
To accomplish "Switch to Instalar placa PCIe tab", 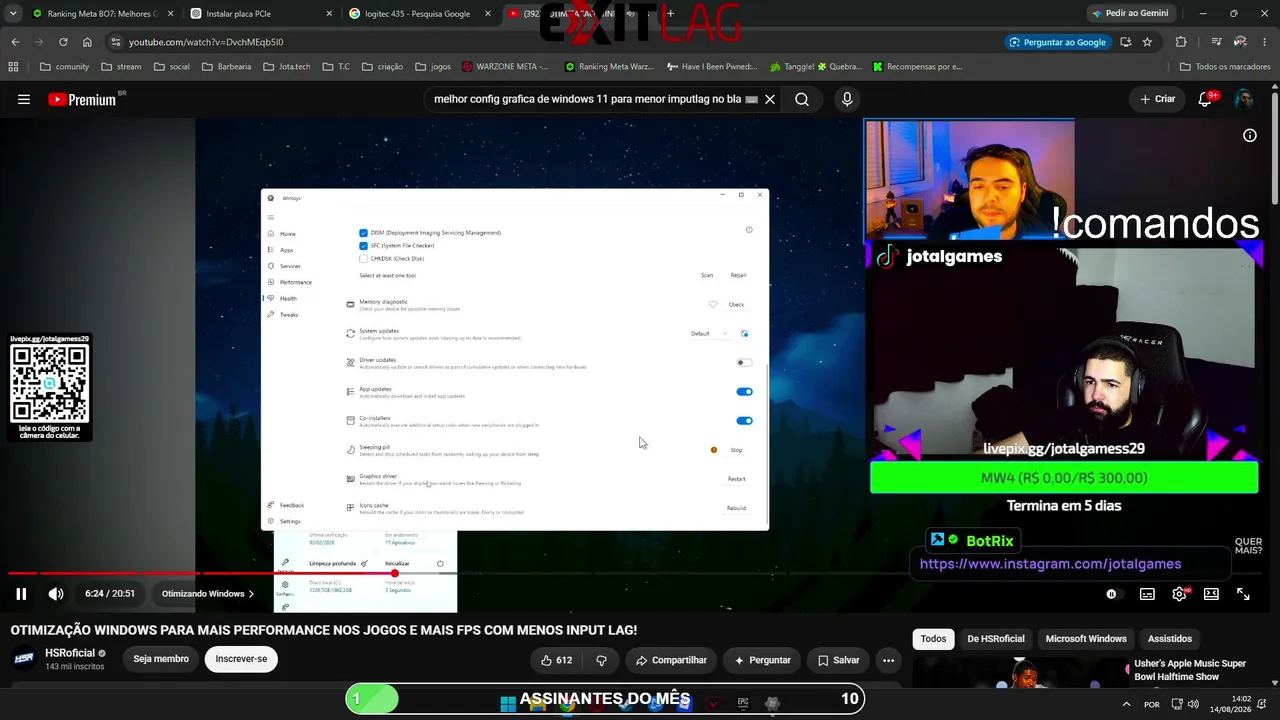I will pos(260,14).
